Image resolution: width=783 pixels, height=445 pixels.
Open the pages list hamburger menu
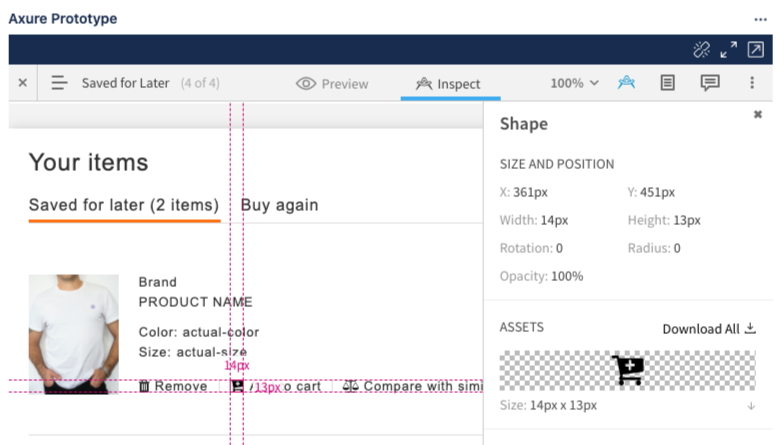[x=59, y=83]
